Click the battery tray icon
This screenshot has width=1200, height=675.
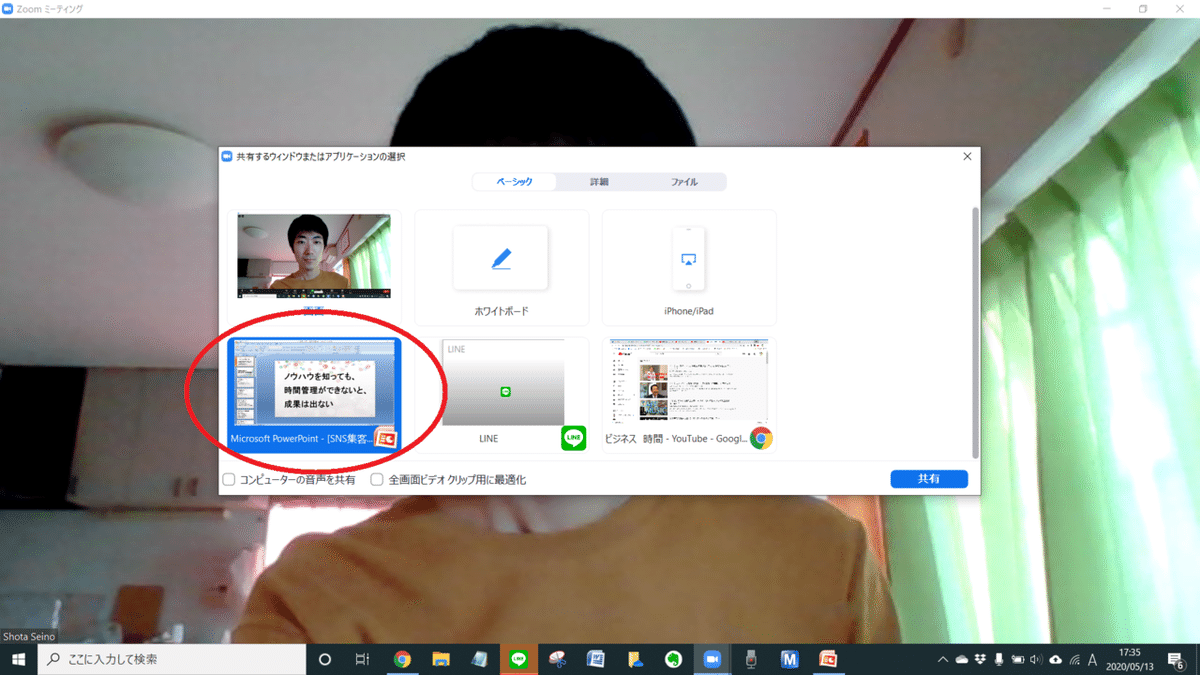coord(1017,660)
